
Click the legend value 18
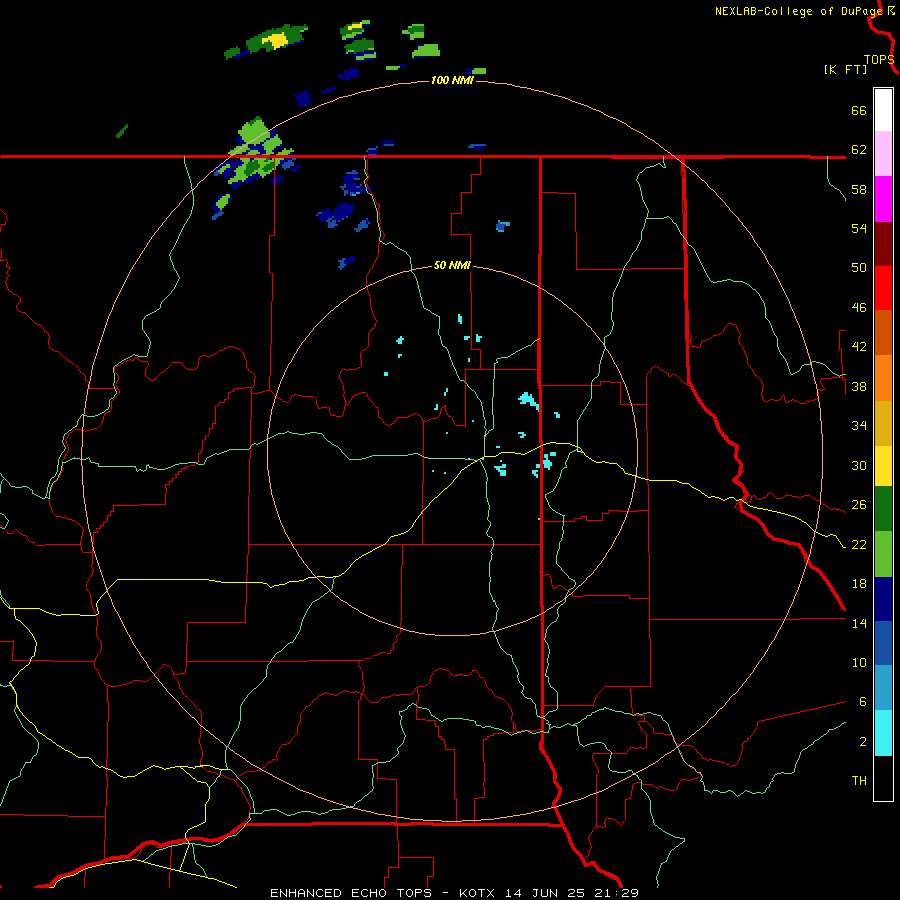point(859,584)
